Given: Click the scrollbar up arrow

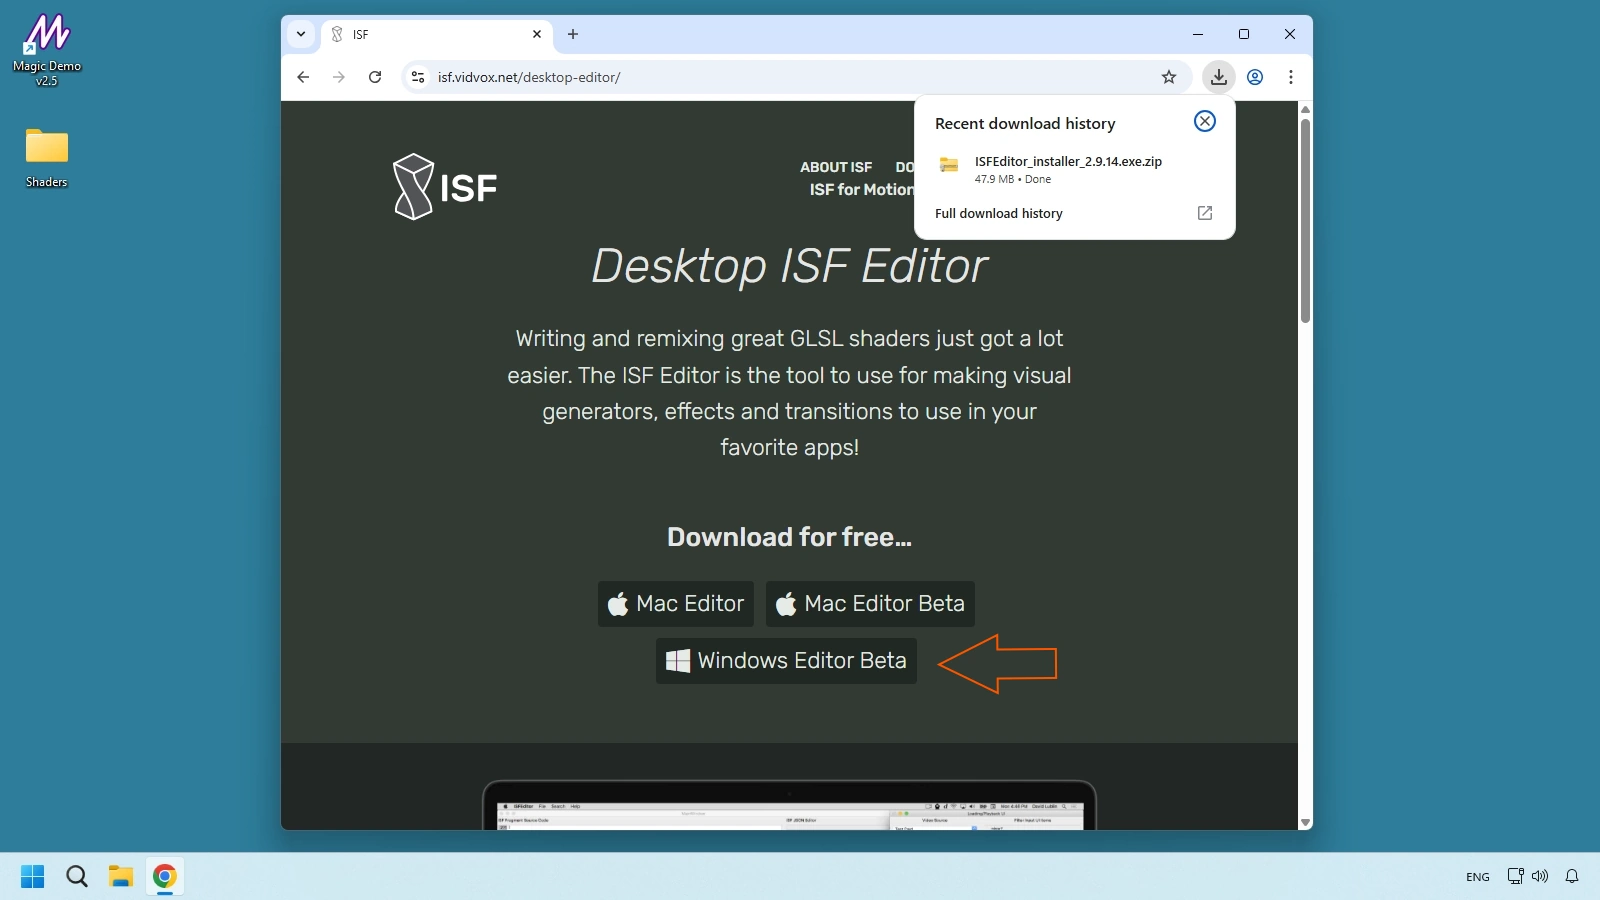Looking at the screenshot, I should [x=1305, y=109].
